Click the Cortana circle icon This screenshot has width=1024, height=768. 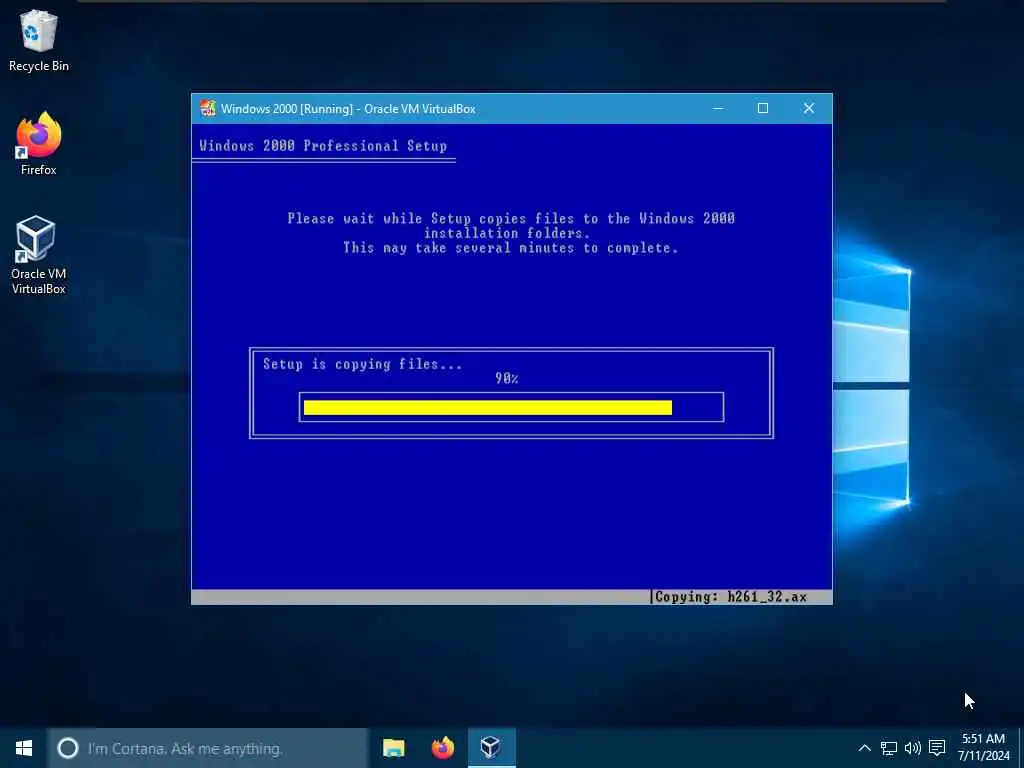68,748
